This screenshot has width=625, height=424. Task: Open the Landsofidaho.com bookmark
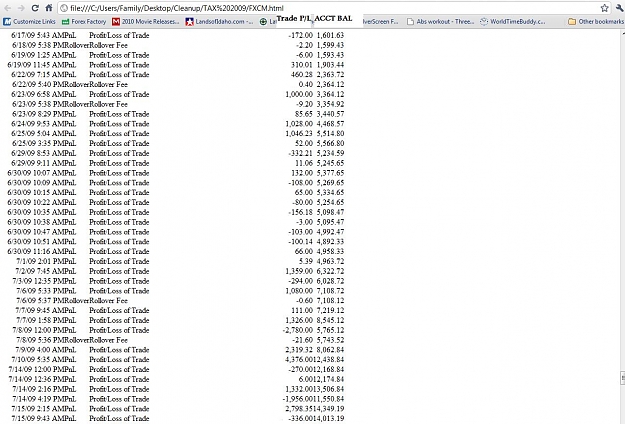[x=219, y=22]
